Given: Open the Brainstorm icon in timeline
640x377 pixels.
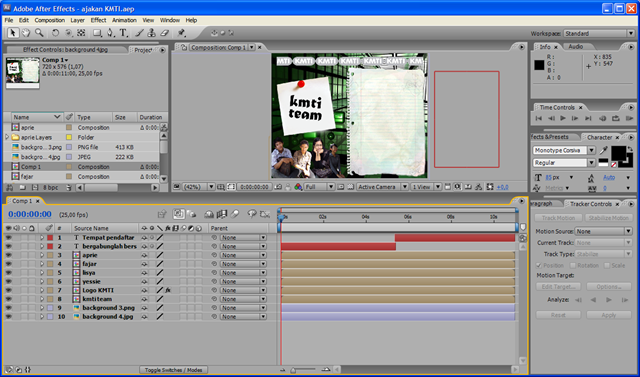Looking at the screenshot, I should coord(251,214).
